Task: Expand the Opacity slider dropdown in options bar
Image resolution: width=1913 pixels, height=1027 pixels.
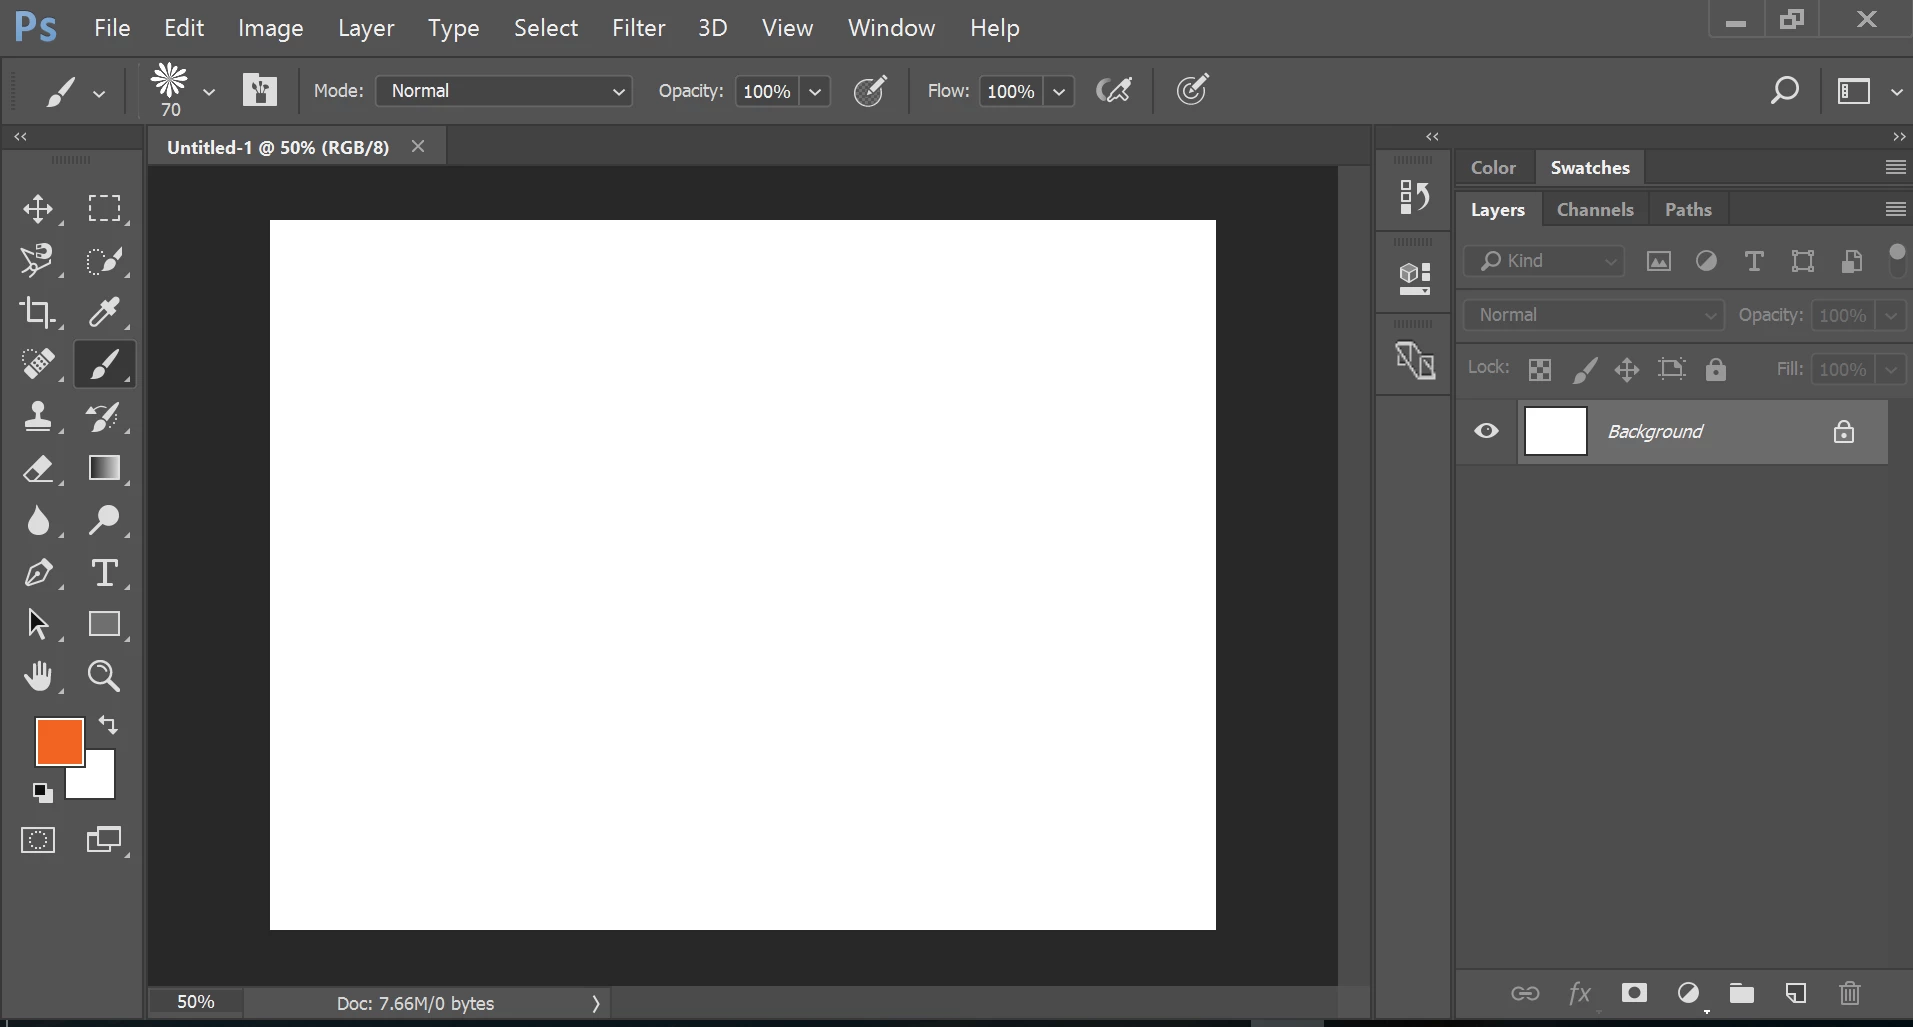Action: click(x=815, y=91)
